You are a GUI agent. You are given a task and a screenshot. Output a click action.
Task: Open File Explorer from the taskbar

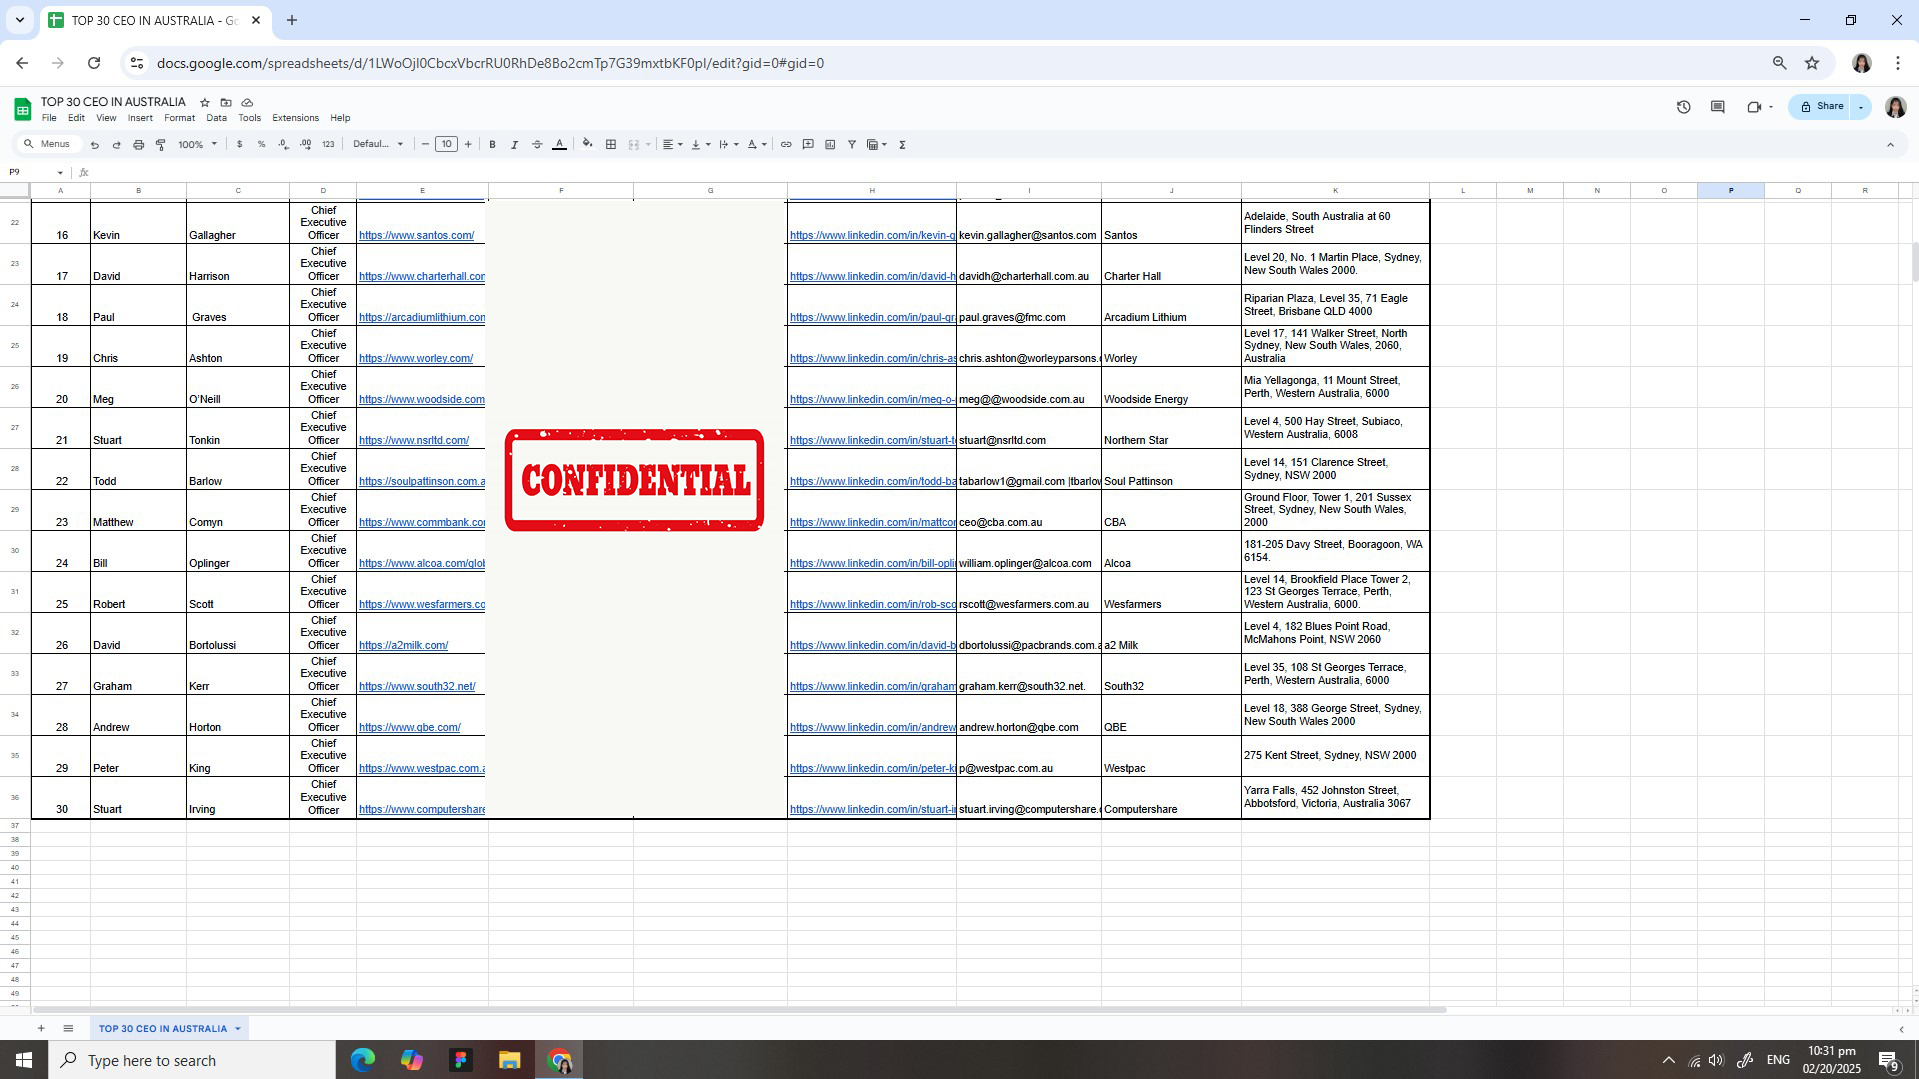[509, 1060]
